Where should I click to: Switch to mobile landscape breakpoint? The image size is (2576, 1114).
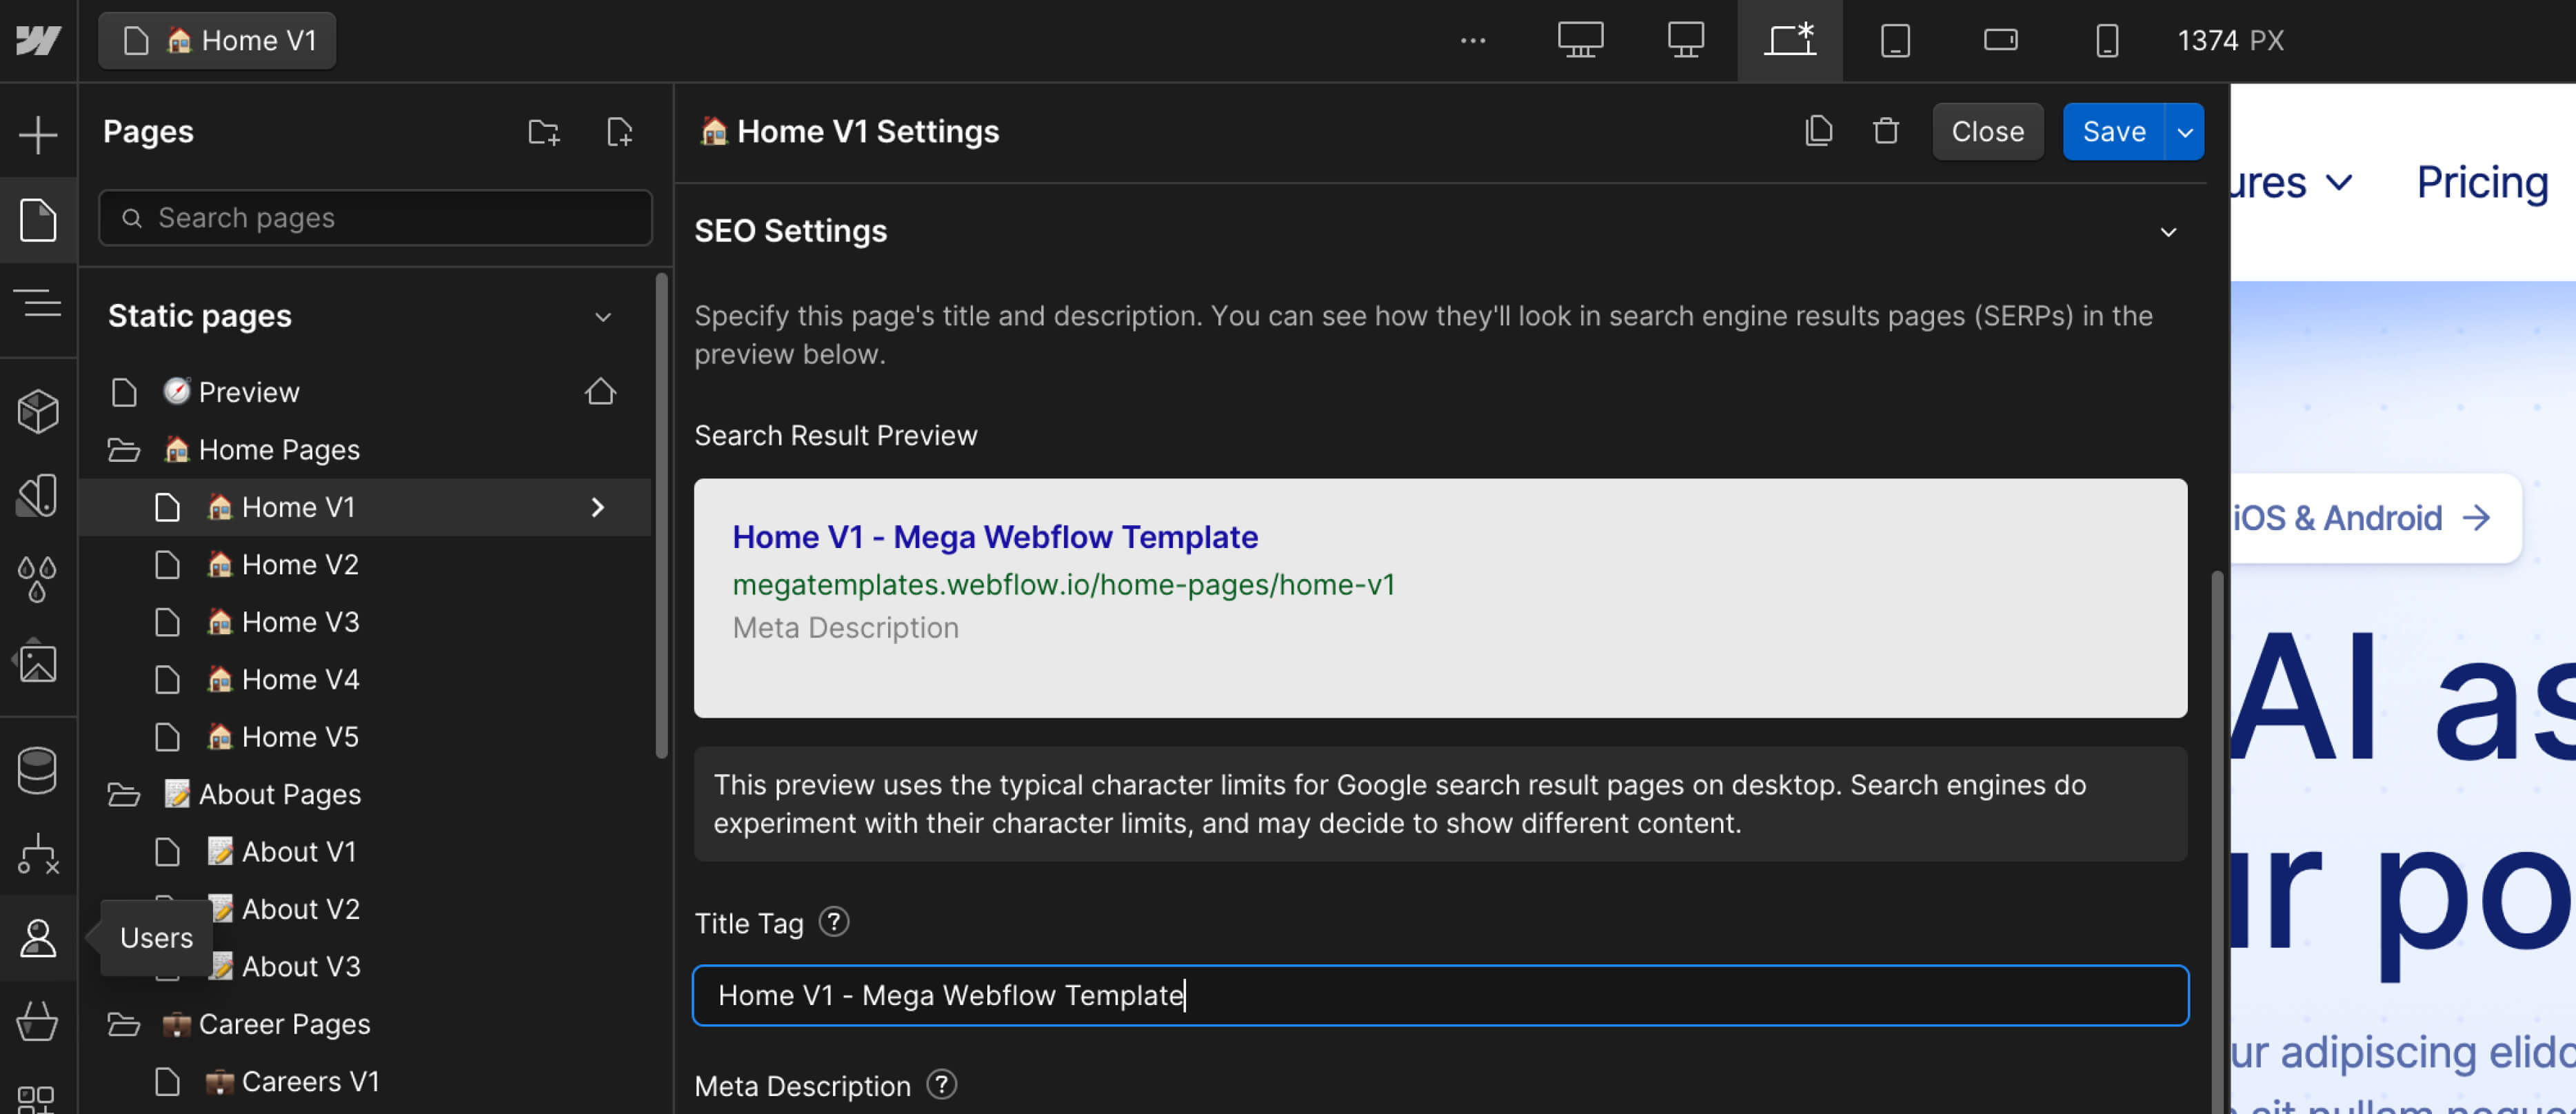[2001, 40]
